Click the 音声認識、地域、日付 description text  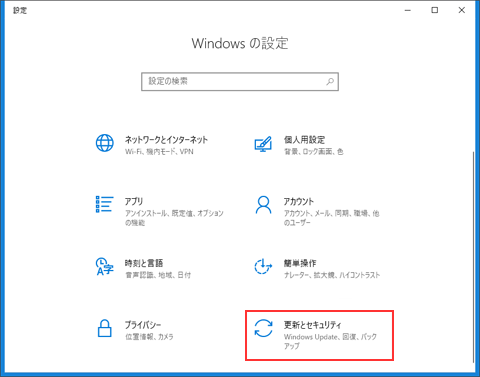158,275
